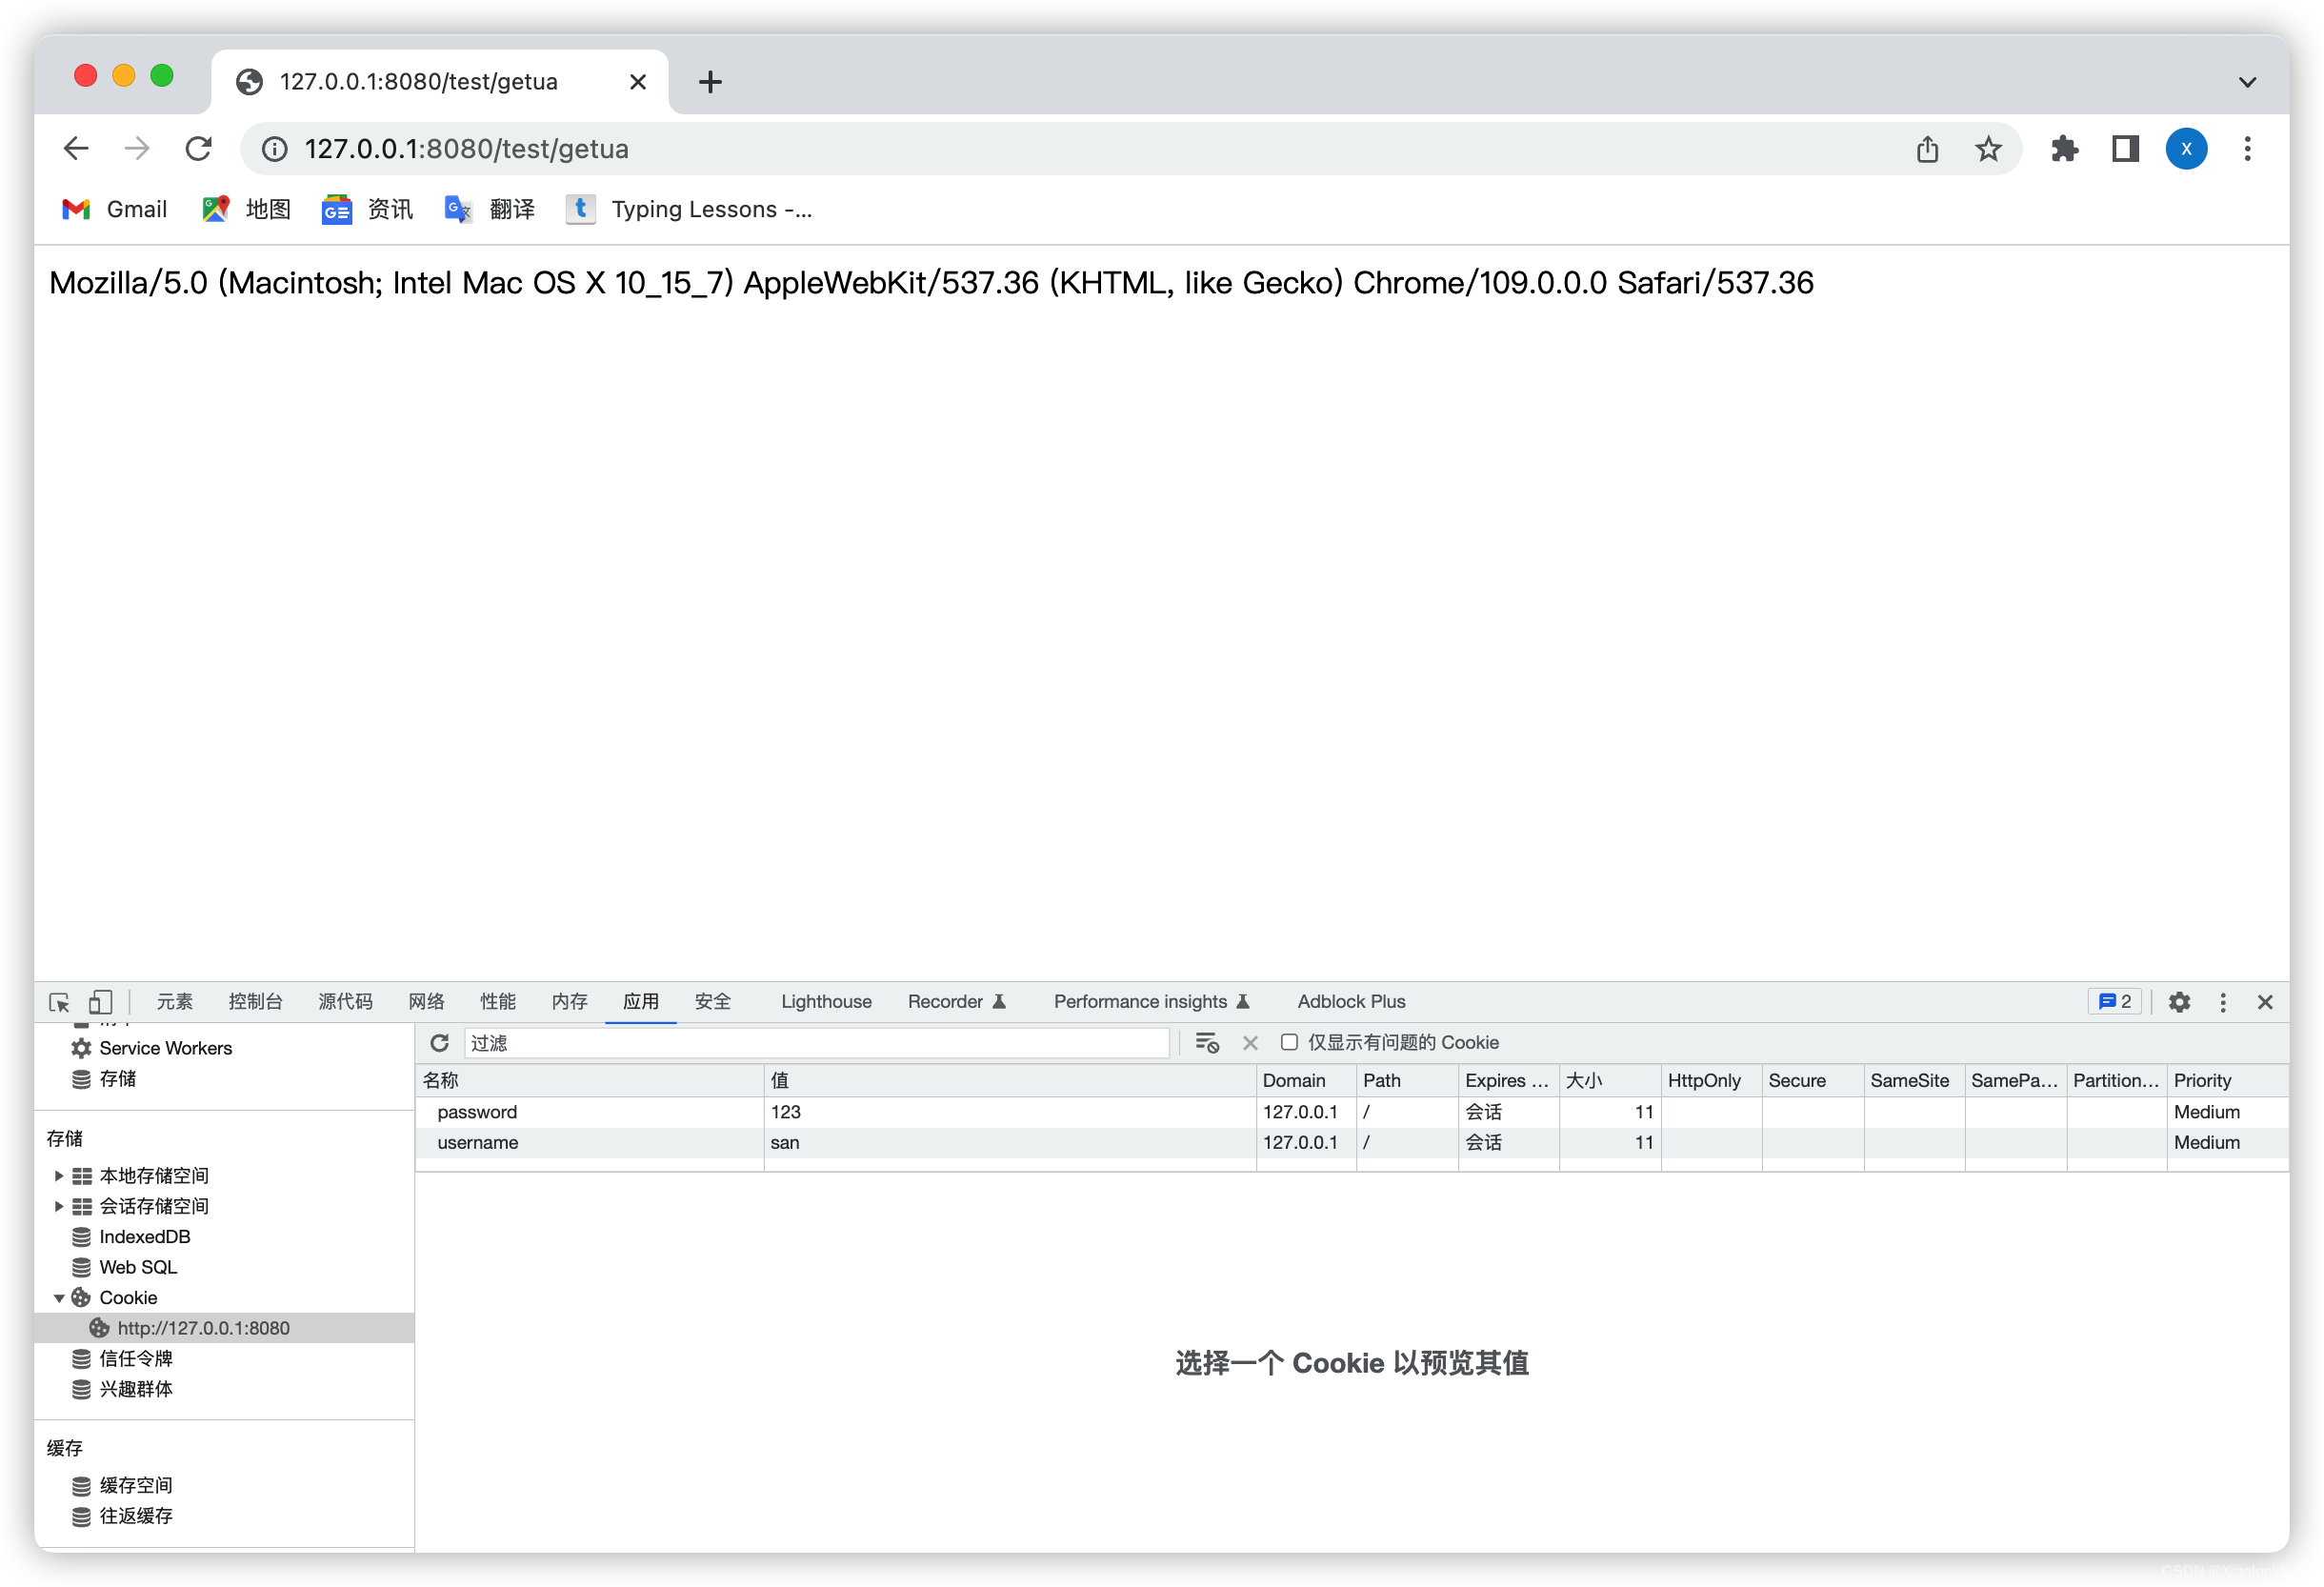
Task: Open DevTools settings gear
Action: [x=2179, y=1002]
